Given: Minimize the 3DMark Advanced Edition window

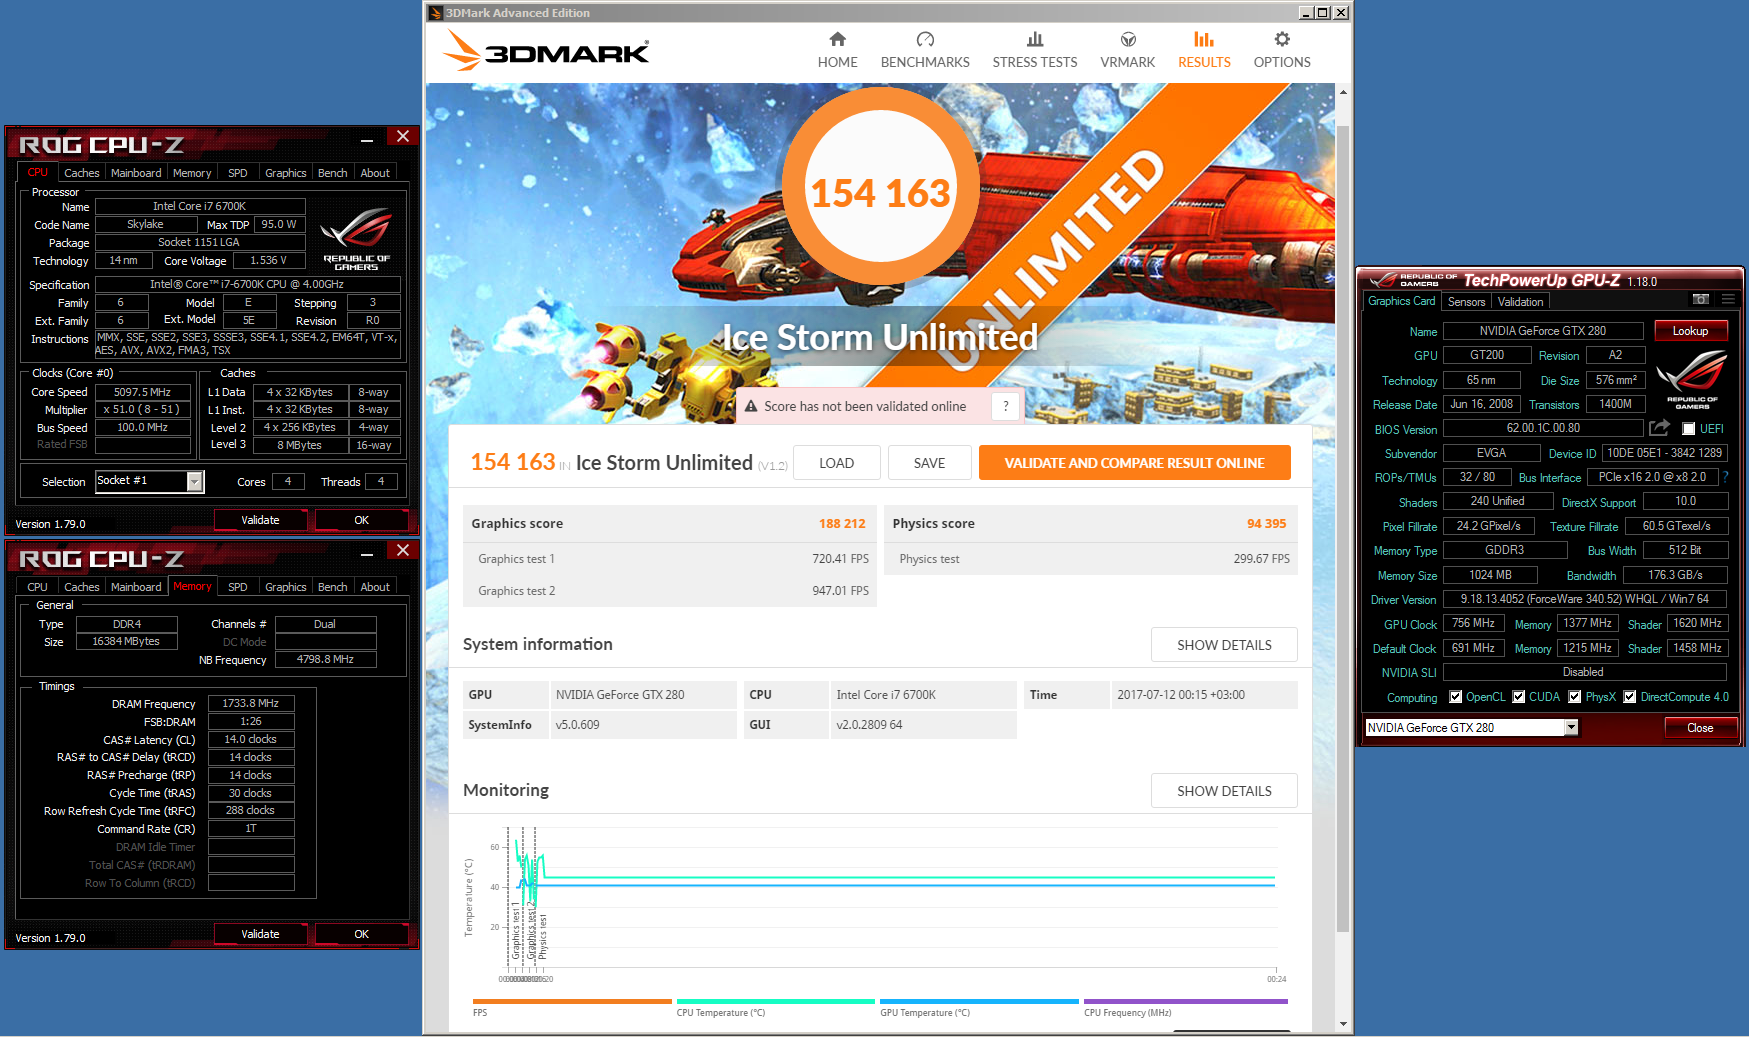Looking at the screenshot, I should [x=1306, y=13].
